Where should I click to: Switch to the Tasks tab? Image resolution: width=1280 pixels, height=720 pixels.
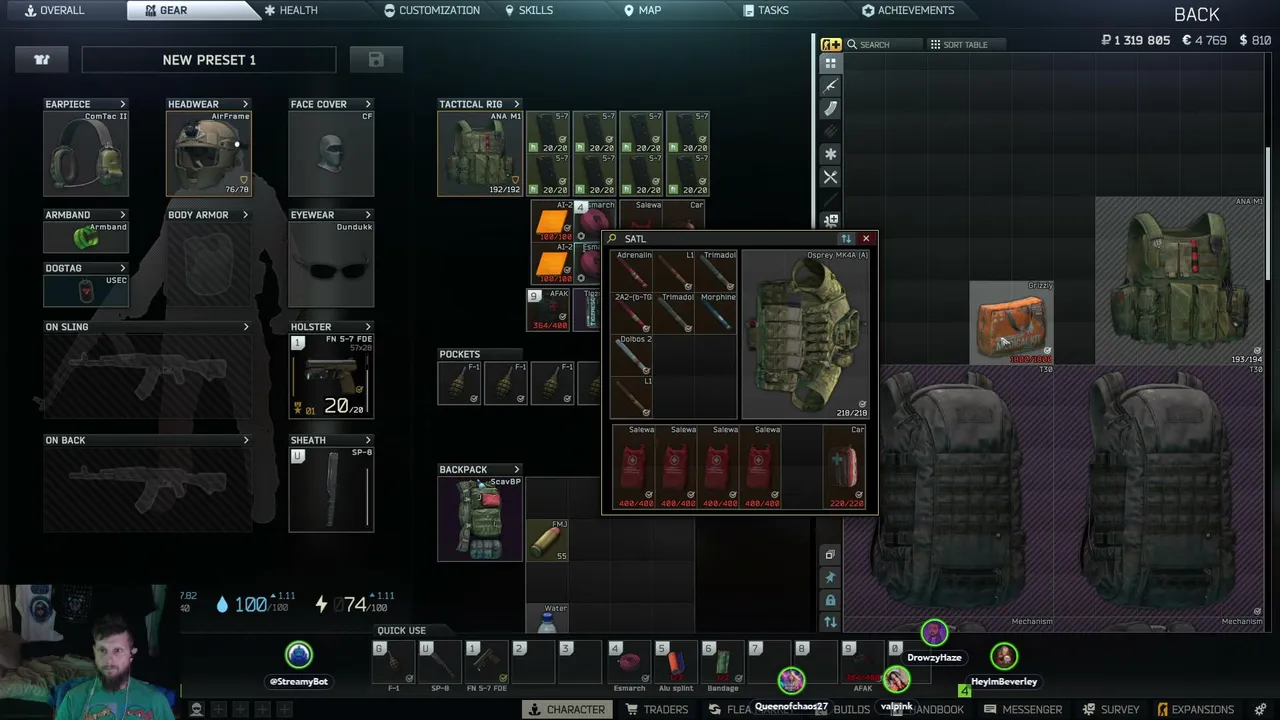[766, 10]
